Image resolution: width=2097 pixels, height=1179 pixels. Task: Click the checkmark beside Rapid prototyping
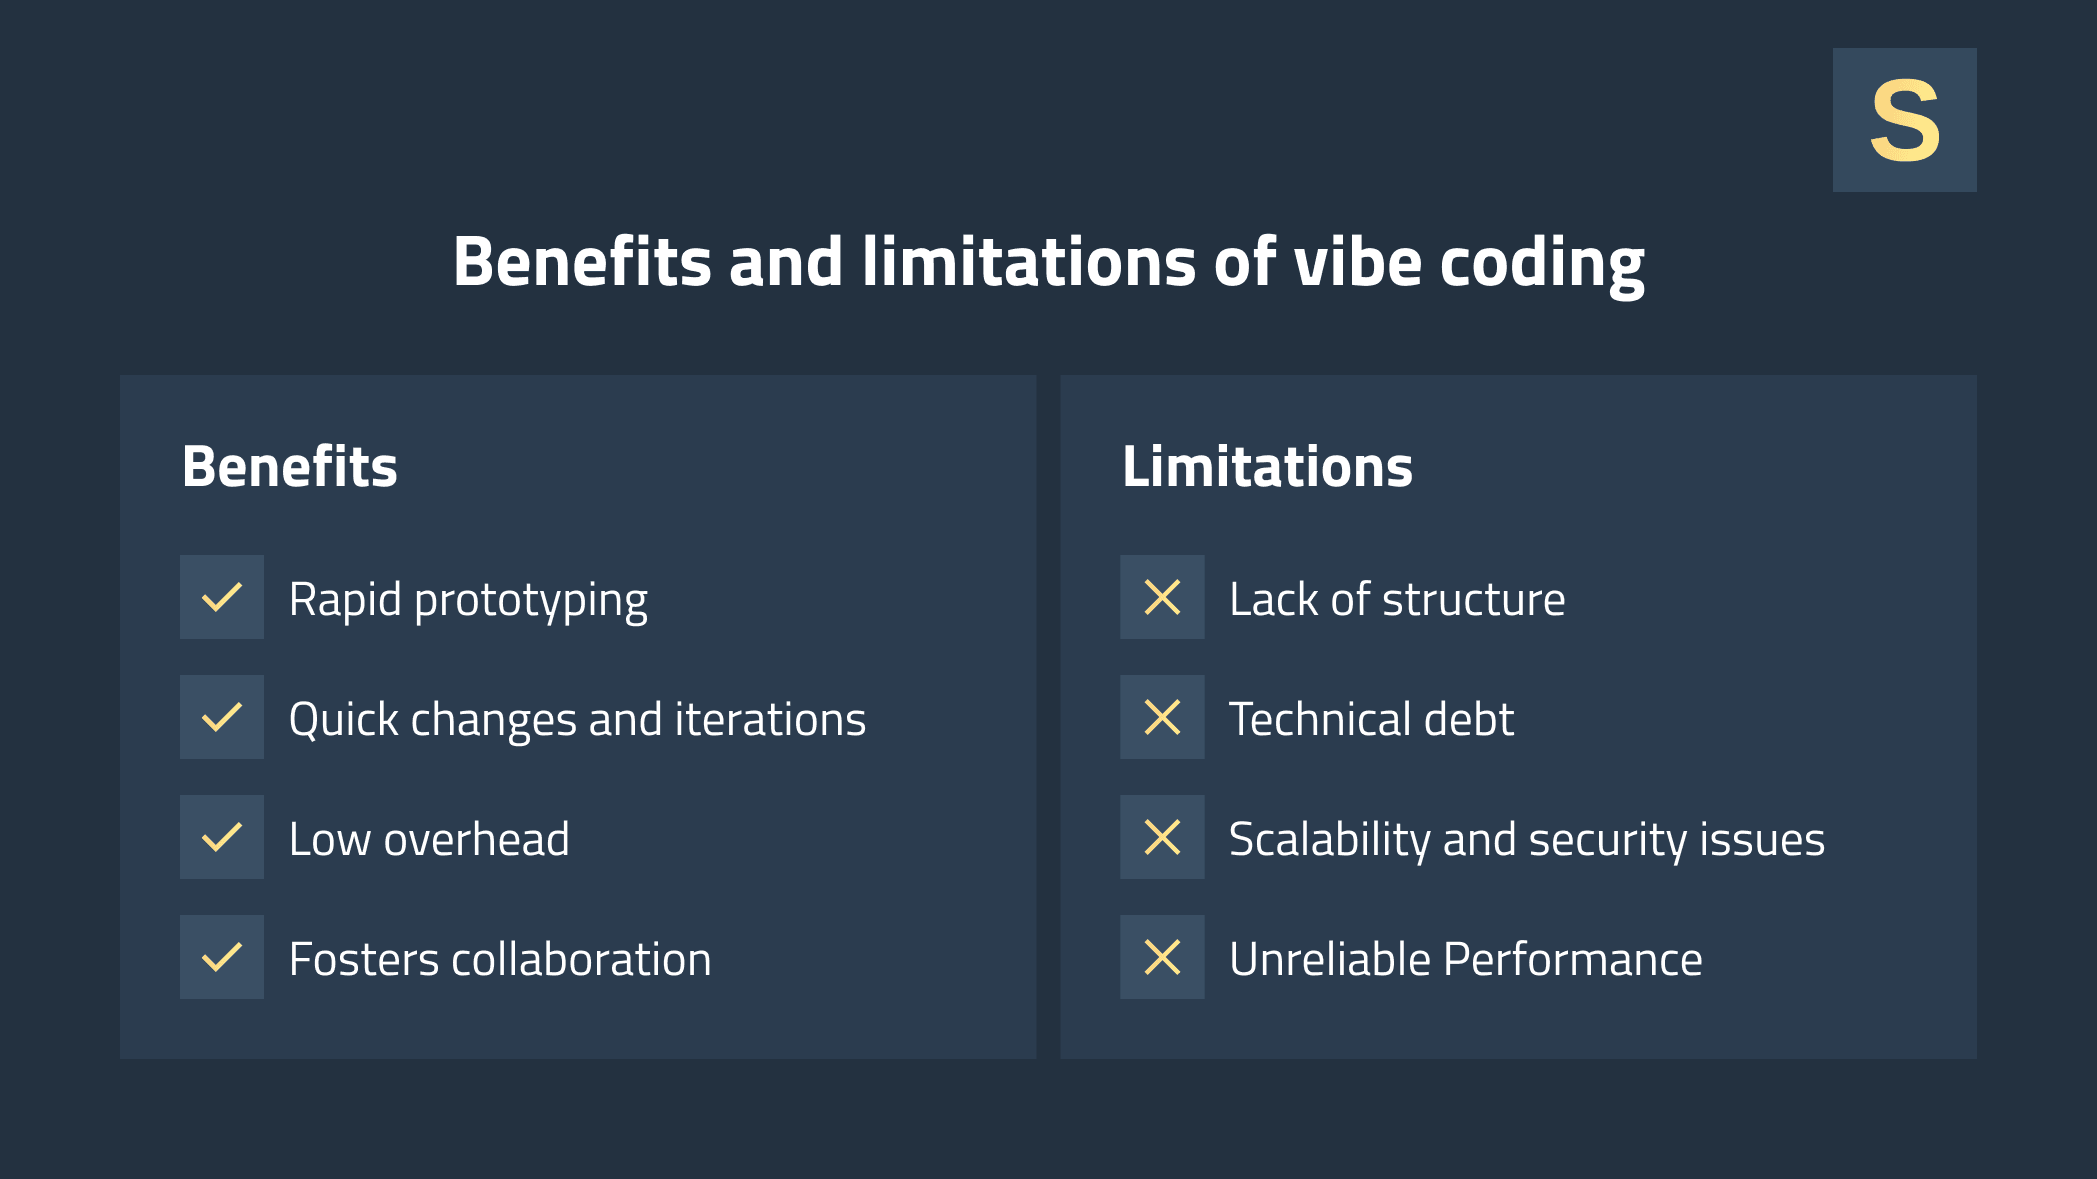pyautogui.click(x=222, y=597)
